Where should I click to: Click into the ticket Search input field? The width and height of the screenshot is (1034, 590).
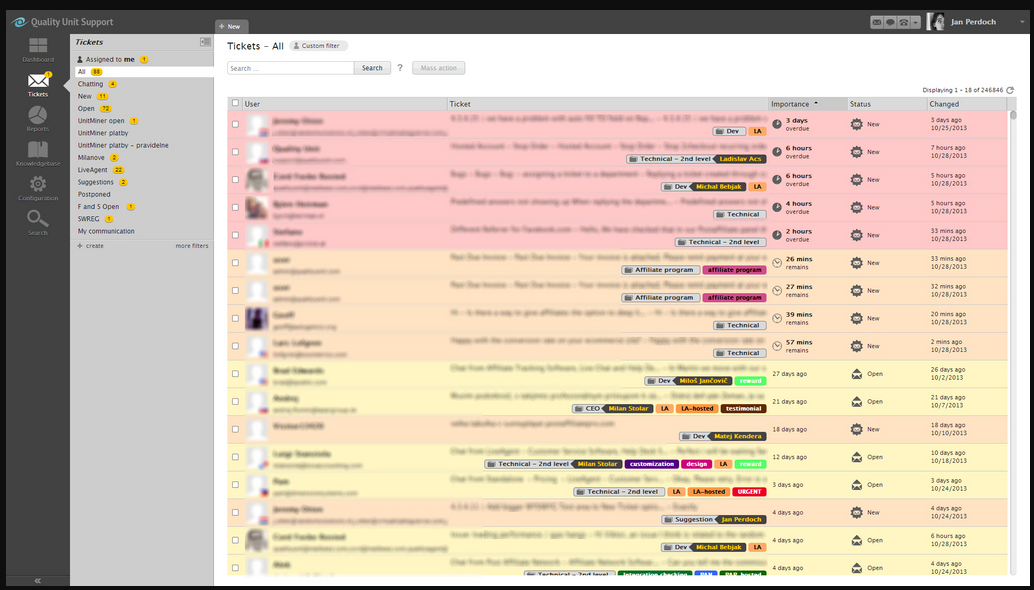[291, 68]
